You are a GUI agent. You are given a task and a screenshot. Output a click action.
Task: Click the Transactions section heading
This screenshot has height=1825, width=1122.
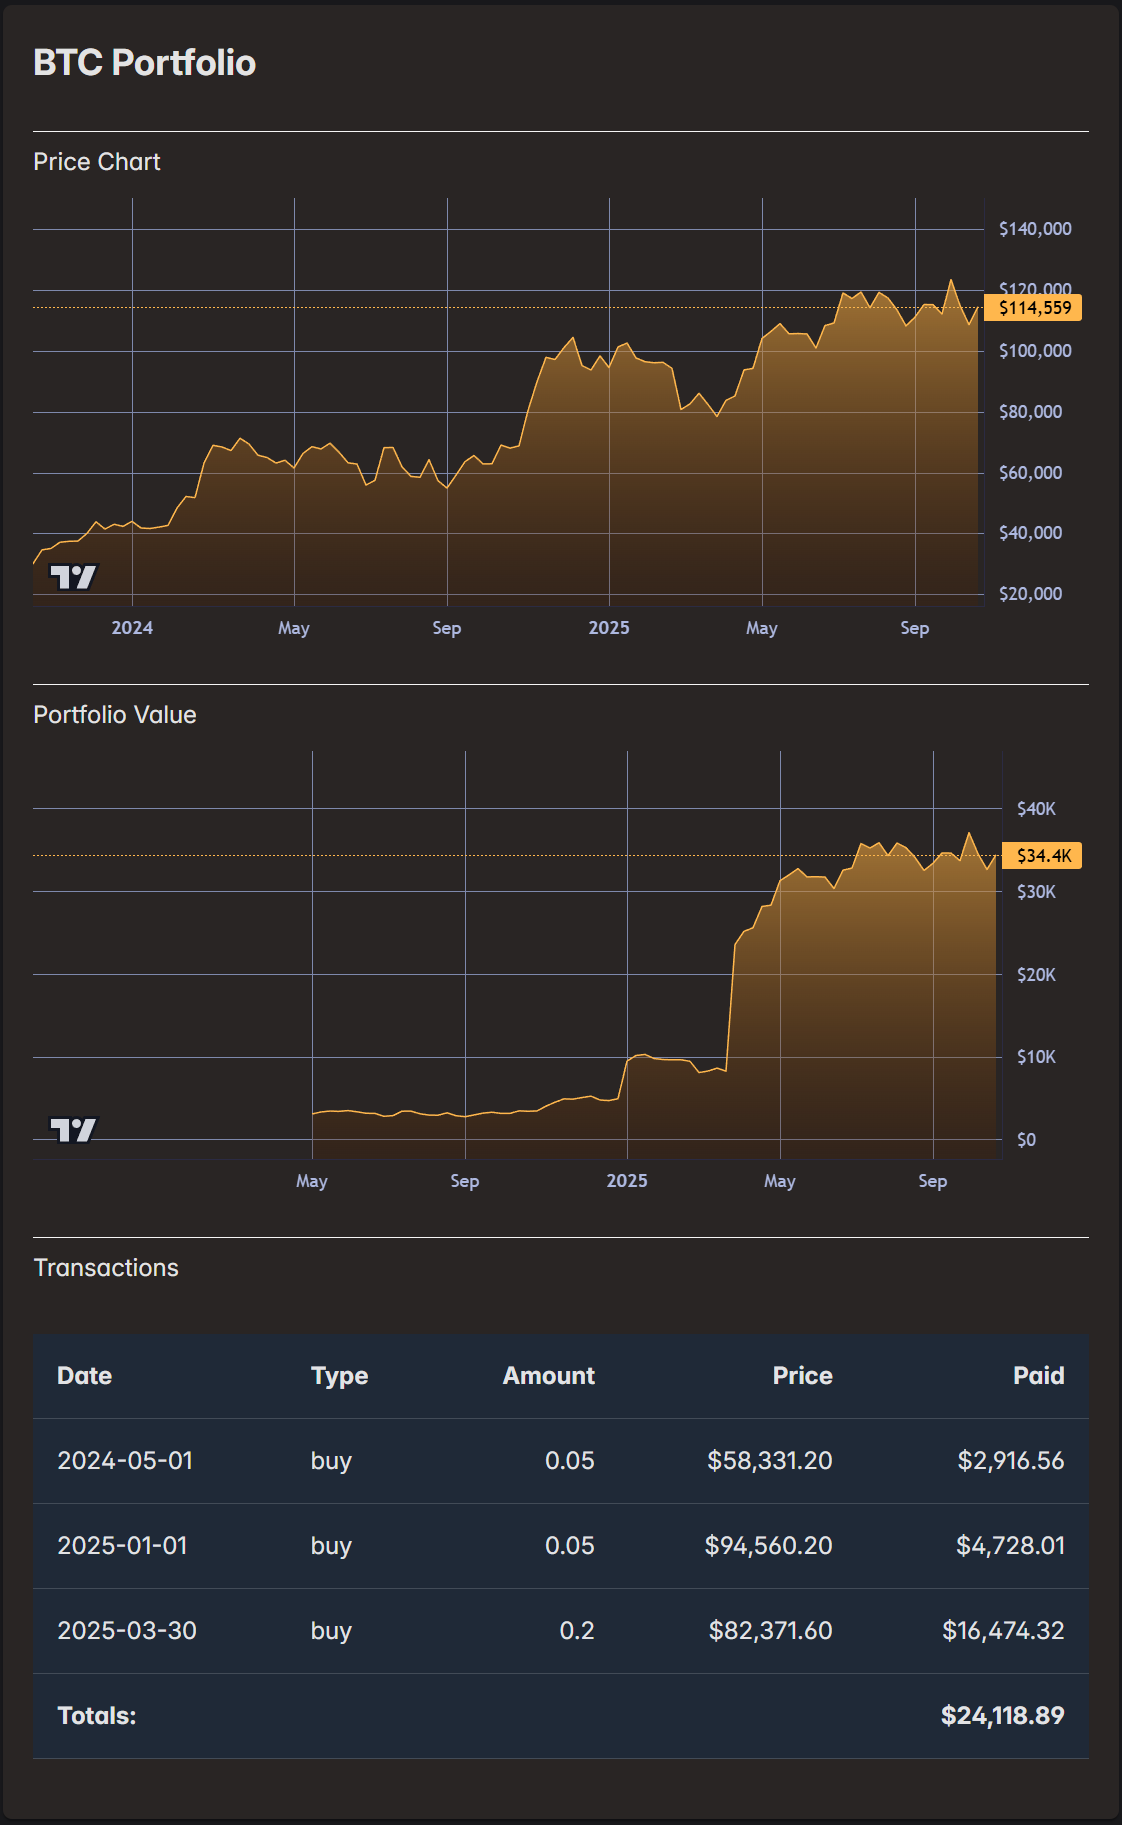(106, 1268)
